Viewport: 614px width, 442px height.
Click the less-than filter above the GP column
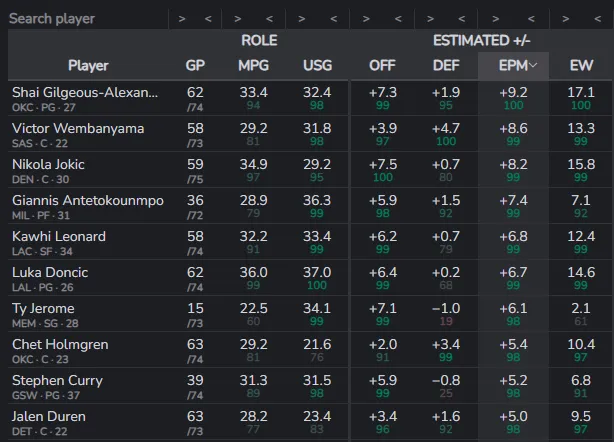[x=207, y=18]
